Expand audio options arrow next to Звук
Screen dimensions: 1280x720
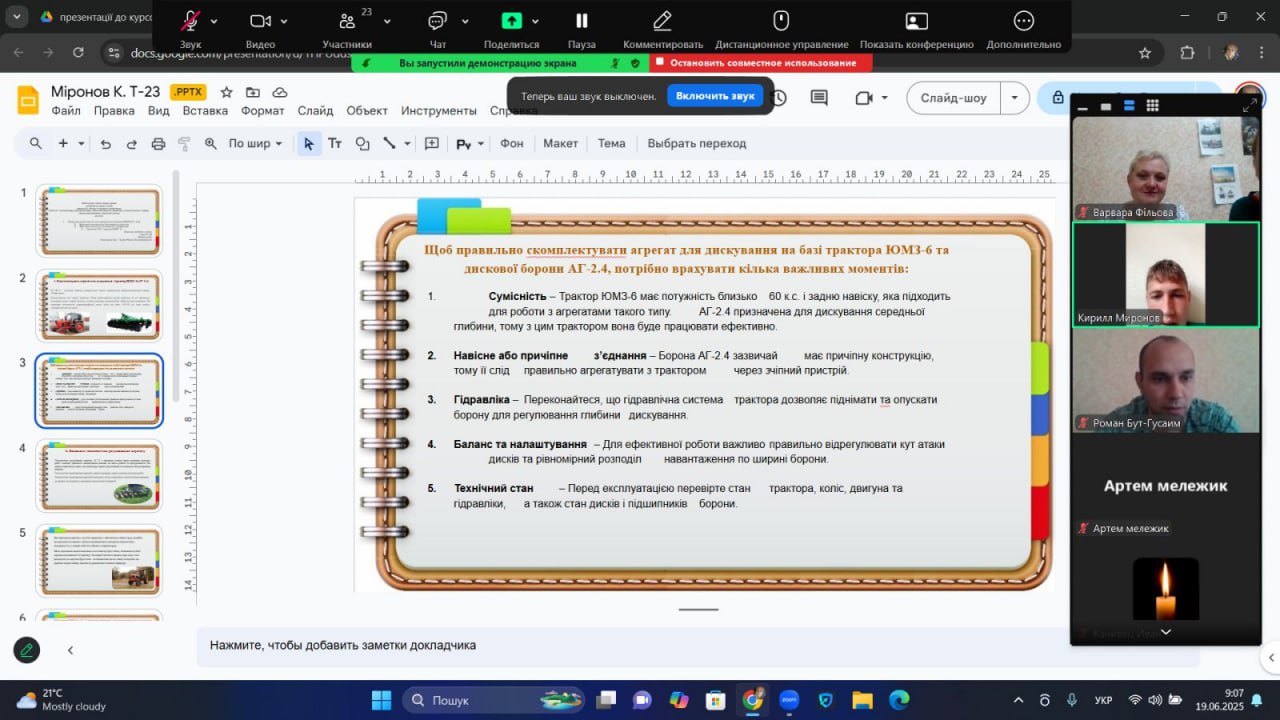pos(213,21)
